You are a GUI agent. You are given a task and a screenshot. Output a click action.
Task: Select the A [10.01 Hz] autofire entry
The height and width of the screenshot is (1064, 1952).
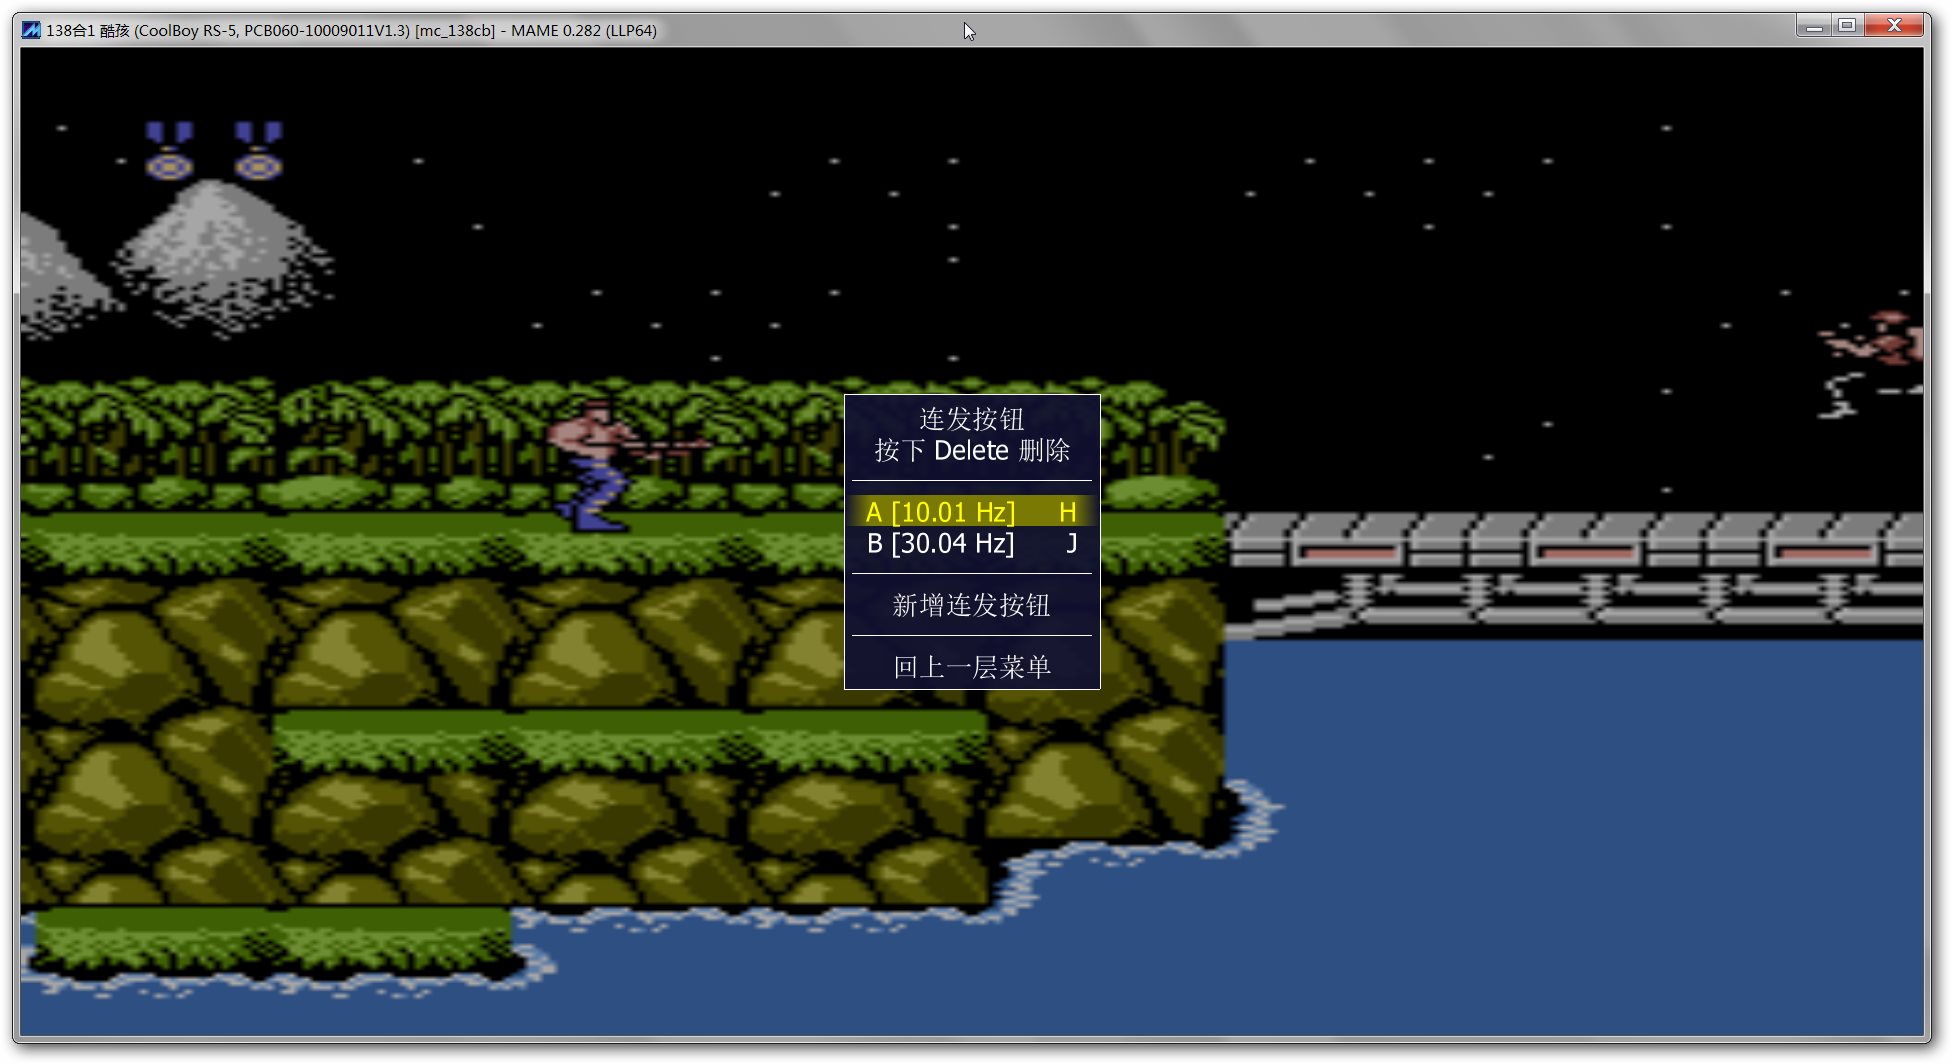click(940, 512)
